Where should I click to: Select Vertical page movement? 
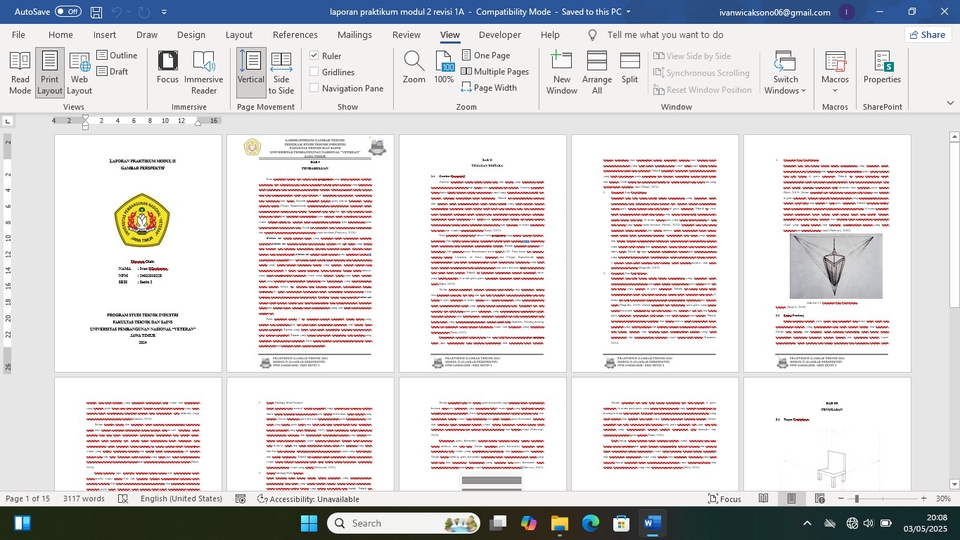click(x=250, y=73)
